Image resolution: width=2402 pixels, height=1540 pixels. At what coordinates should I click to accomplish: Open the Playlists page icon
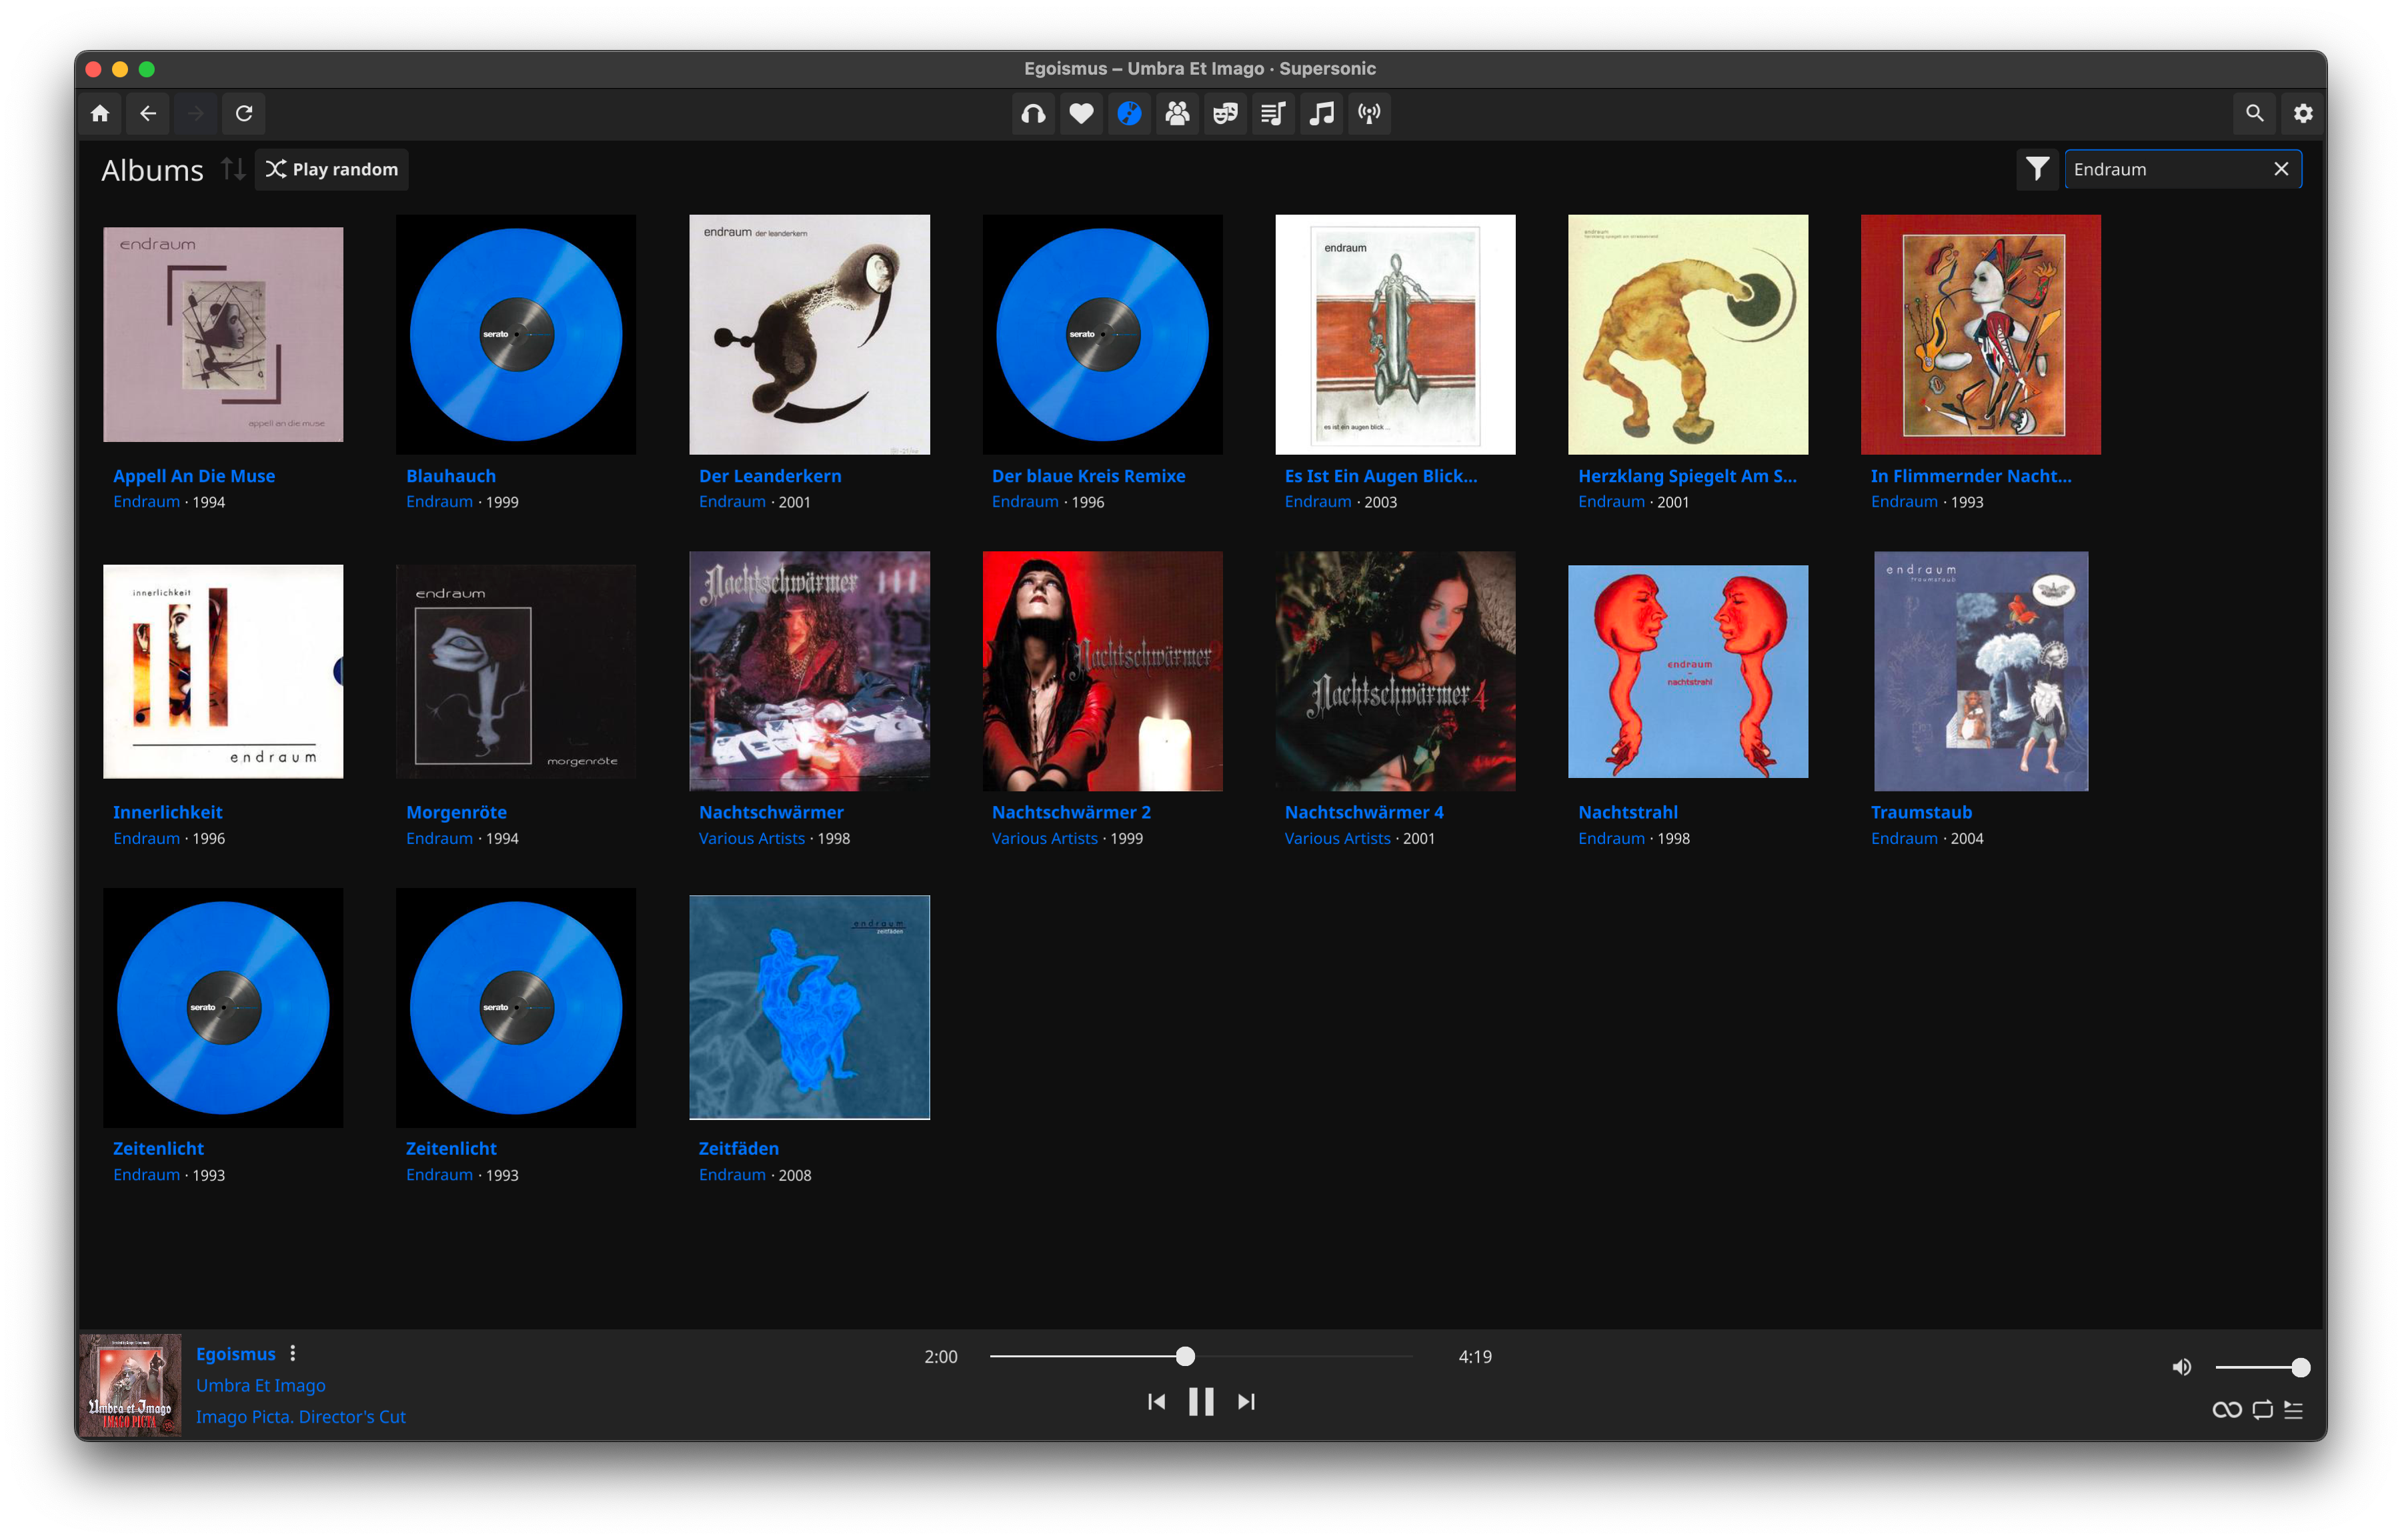tap(1273, 114)
